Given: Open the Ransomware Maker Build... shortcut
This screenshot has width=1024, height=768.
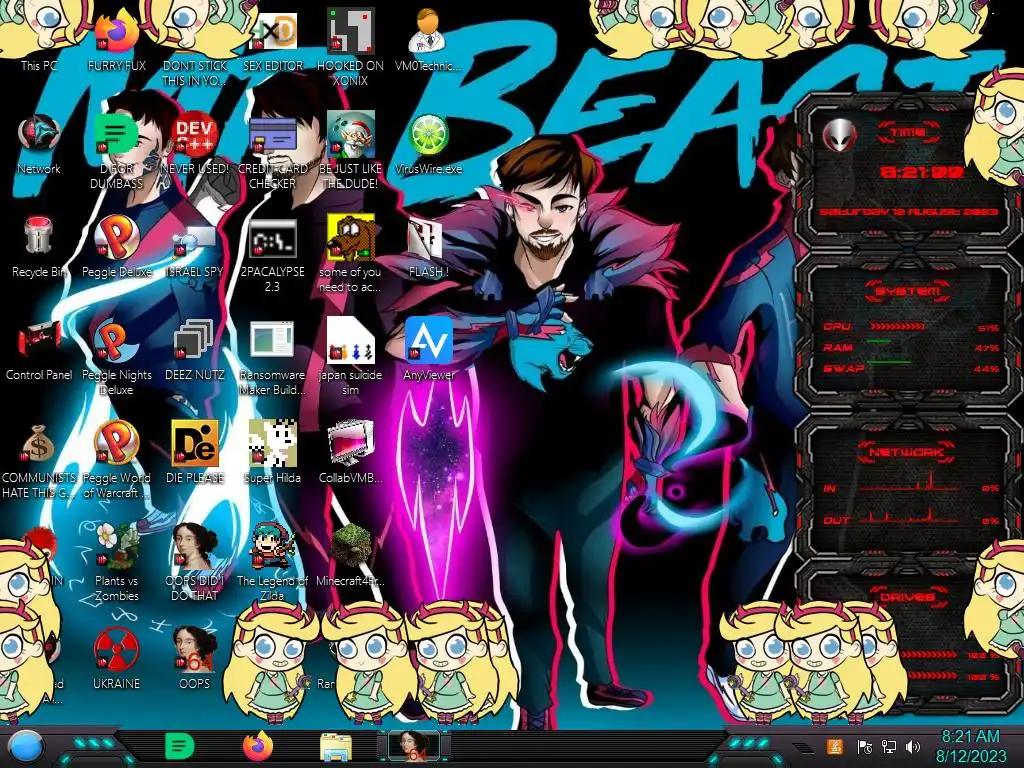Looking at the screenshot, I should tap(272, 357).
